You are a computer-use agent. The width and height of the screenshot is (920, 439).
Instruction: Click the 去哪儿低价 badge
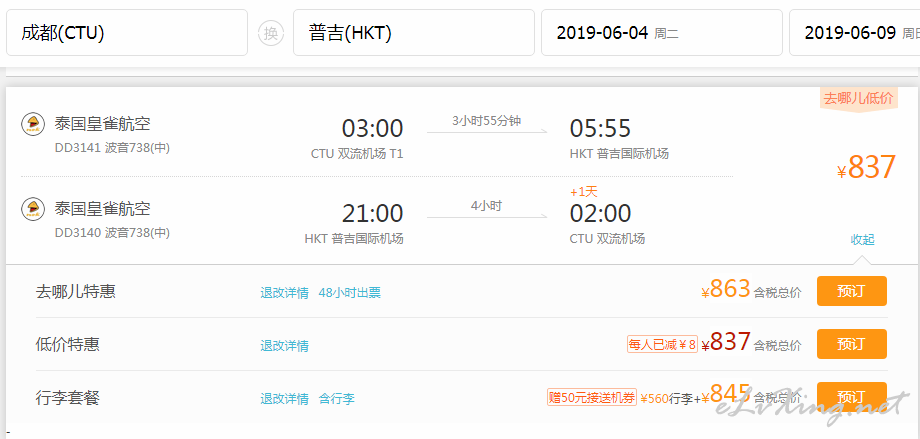[x=858, y=99]
